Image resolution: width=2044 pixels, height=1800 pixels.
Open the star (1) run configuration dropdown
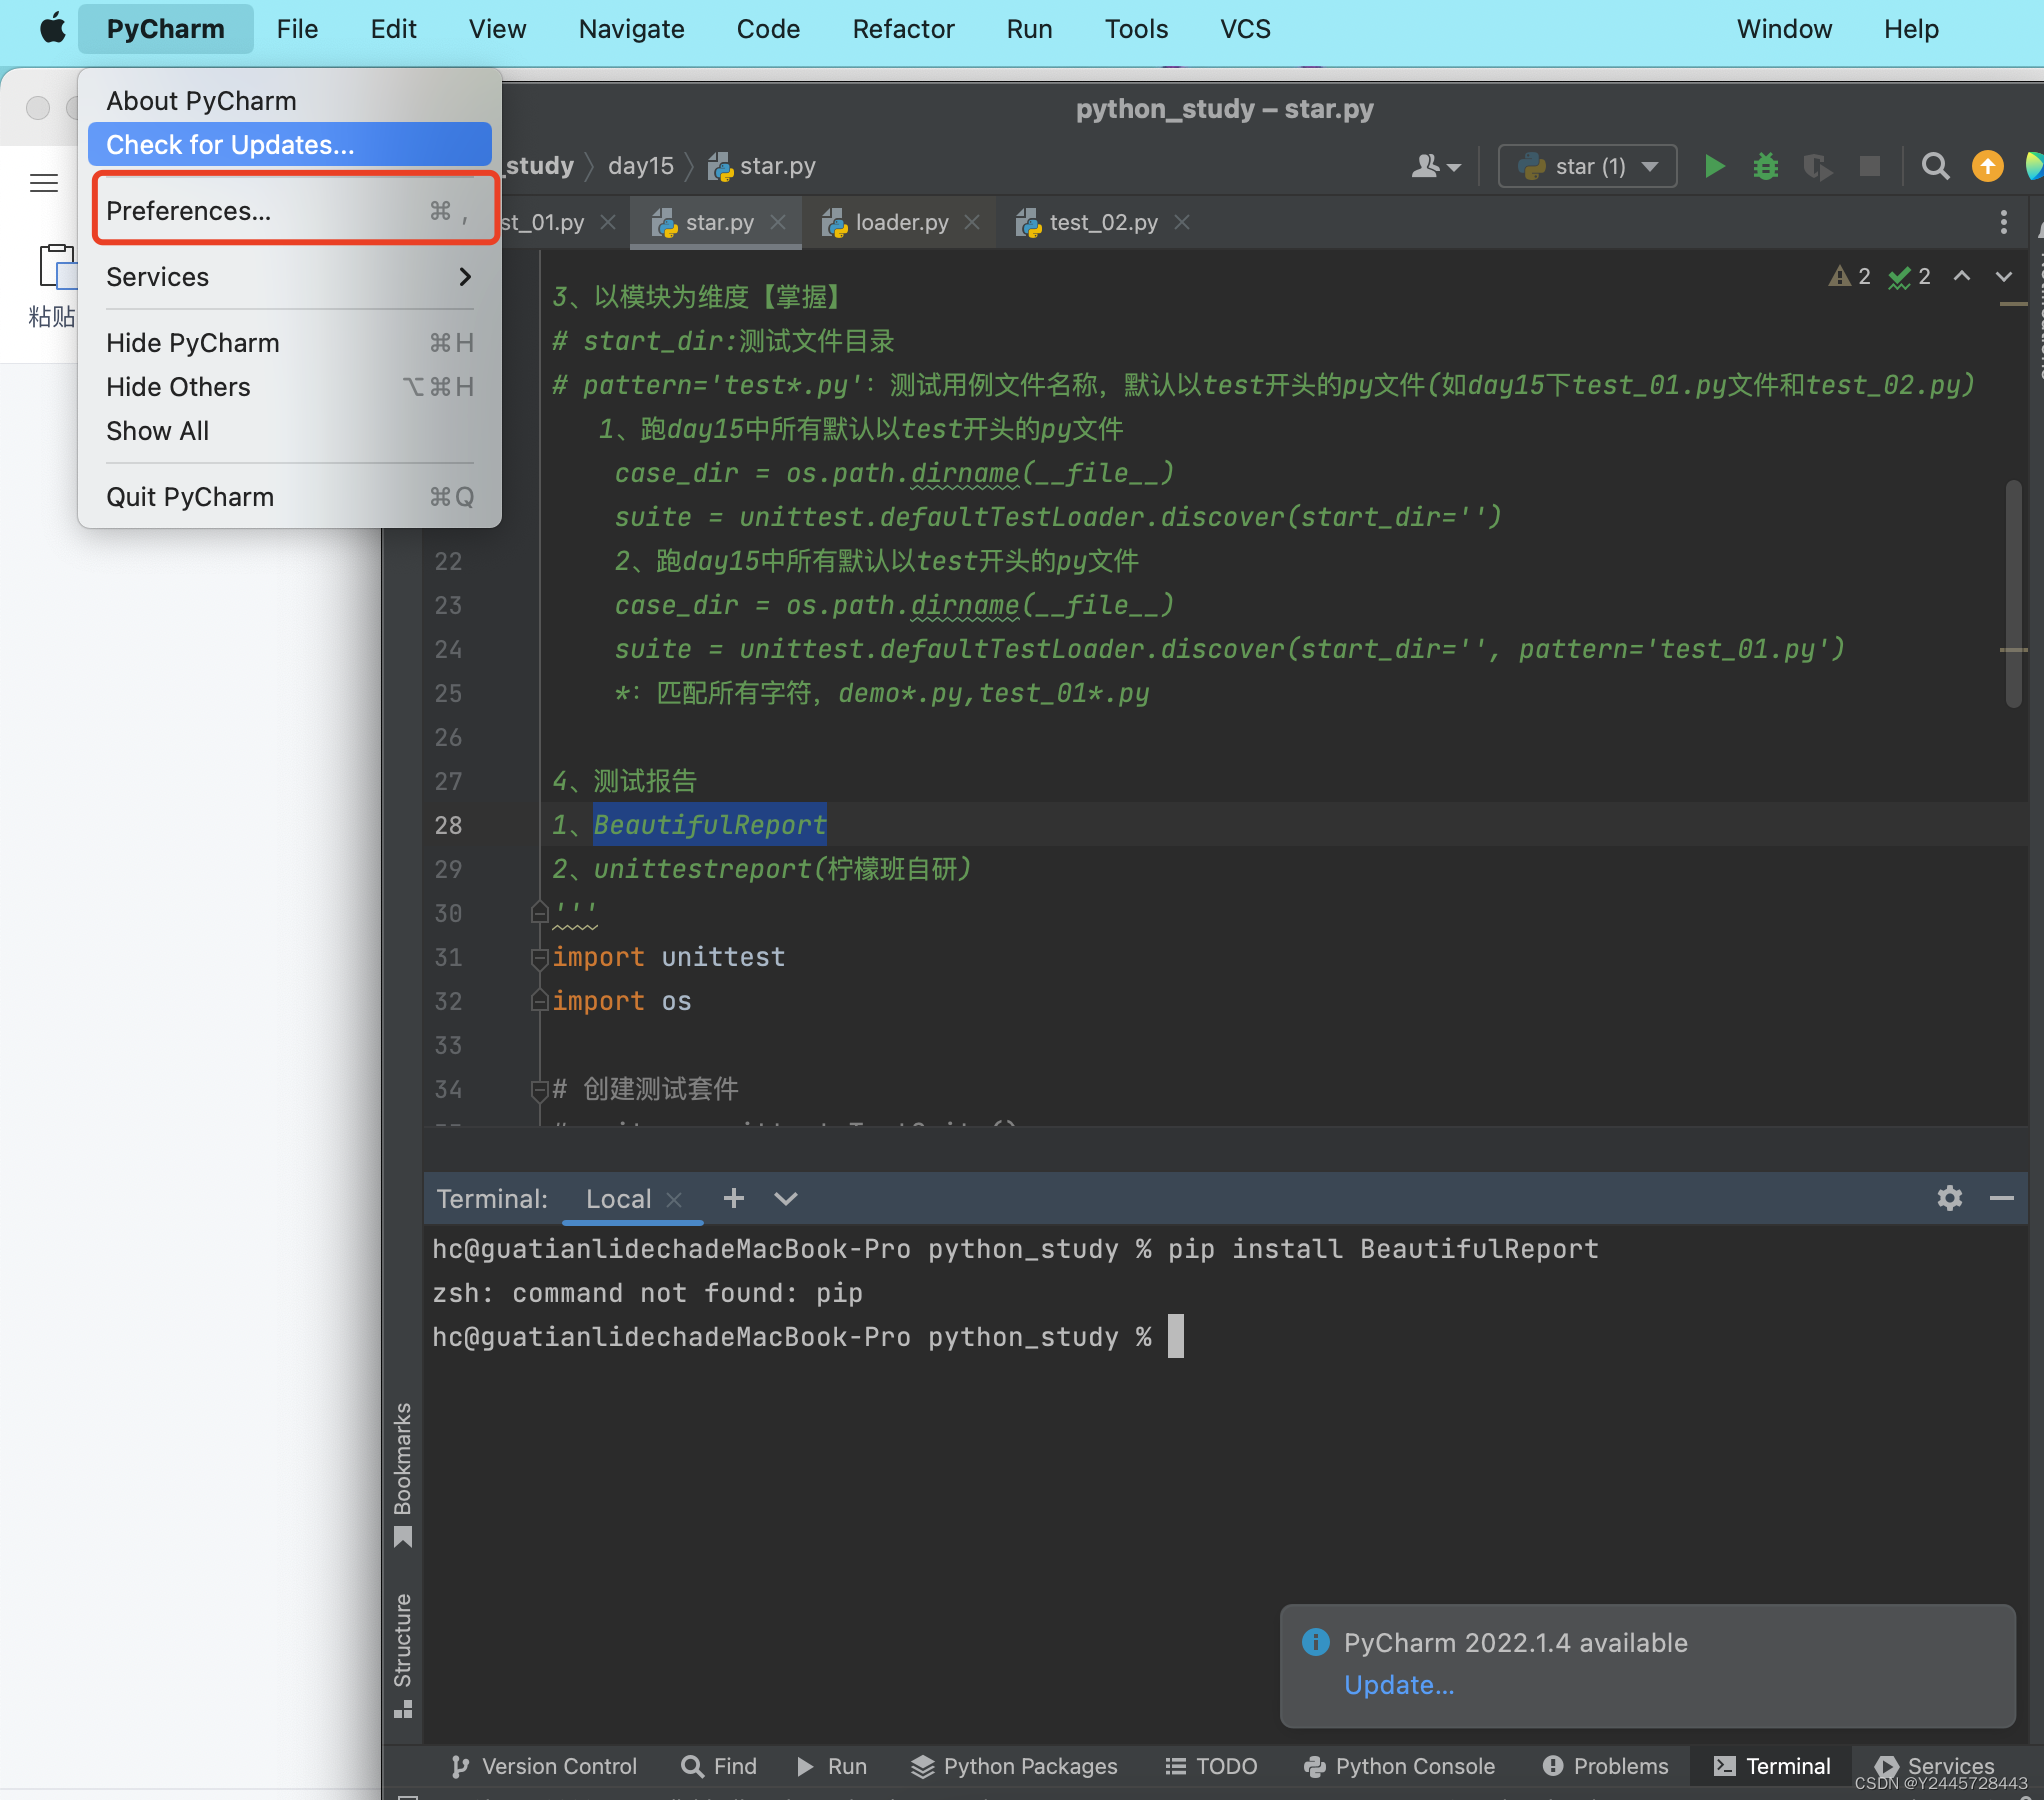pos(1587,166)
